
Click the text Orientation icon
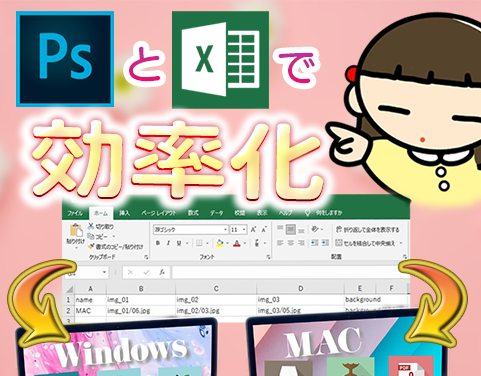(315, 229)
